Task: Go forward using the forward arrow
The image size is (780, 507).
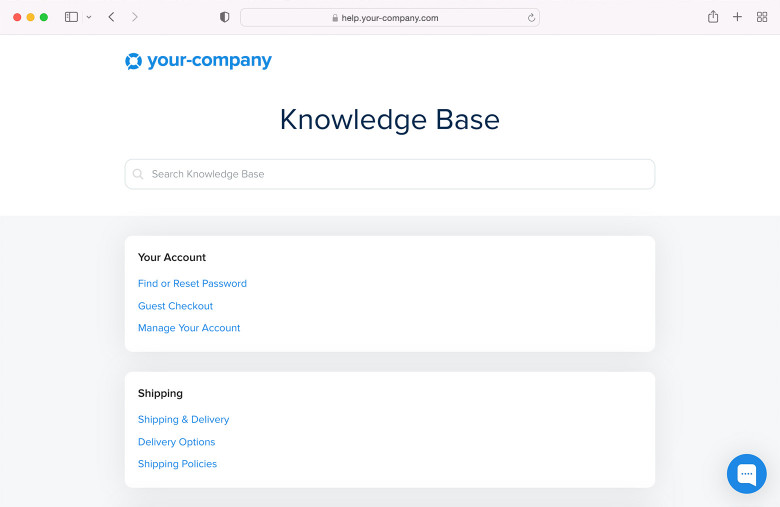Action: click(135, 17)
